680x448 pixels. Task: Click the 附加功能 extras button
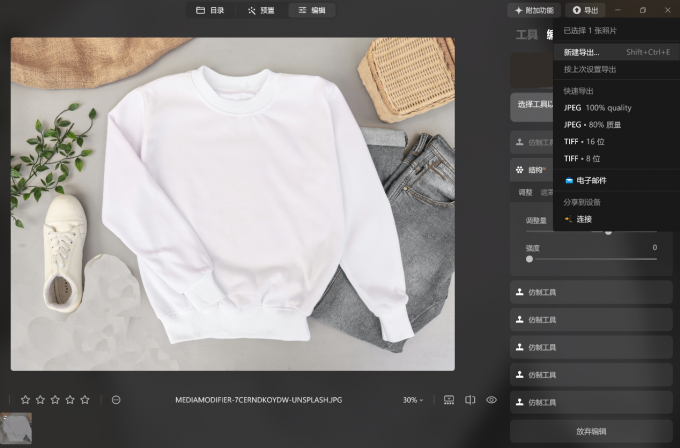tap(533, 10)
